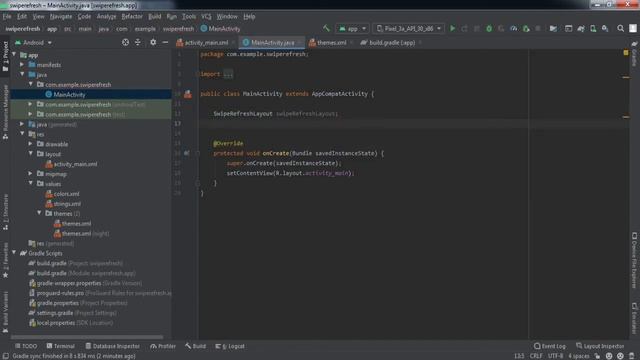The width and height of the screenshot is (640, 360).
Task: Click the Debug app bug icon
Action: (489, 29)
